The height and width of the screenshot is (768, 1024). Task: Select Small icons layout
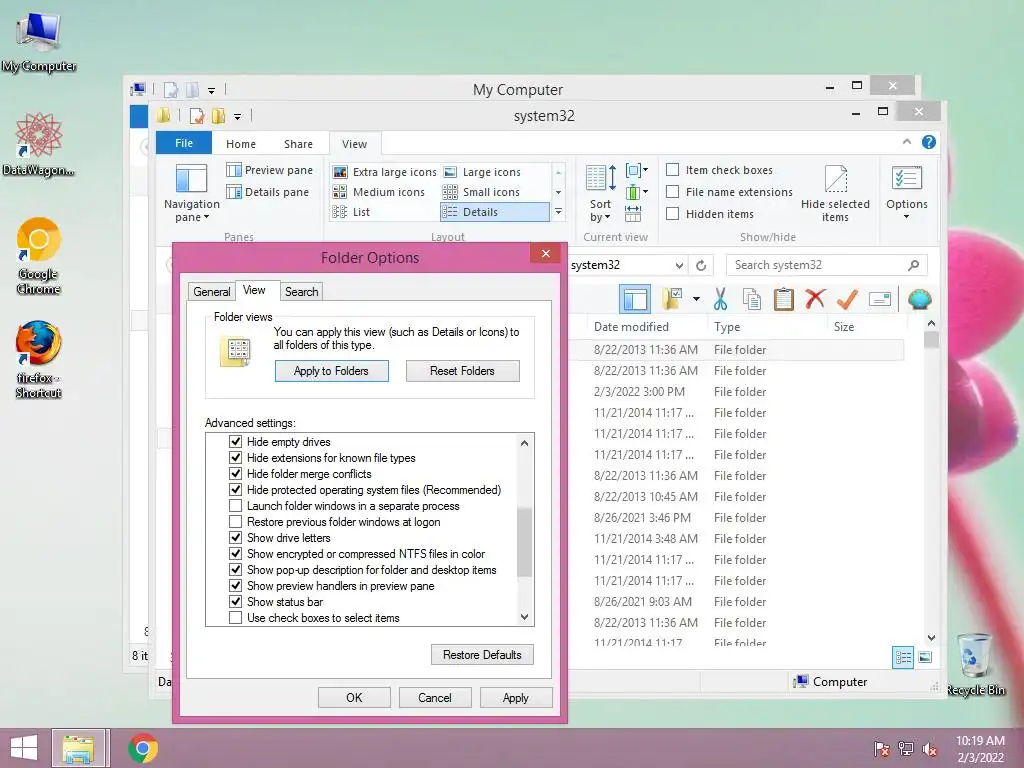pos(481,192)
